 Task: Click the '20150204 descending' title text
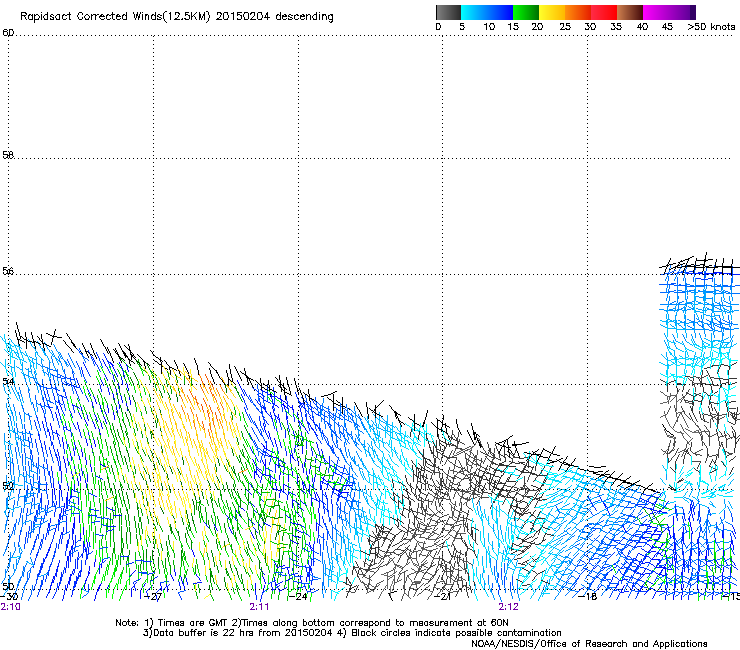pos(274,17)
